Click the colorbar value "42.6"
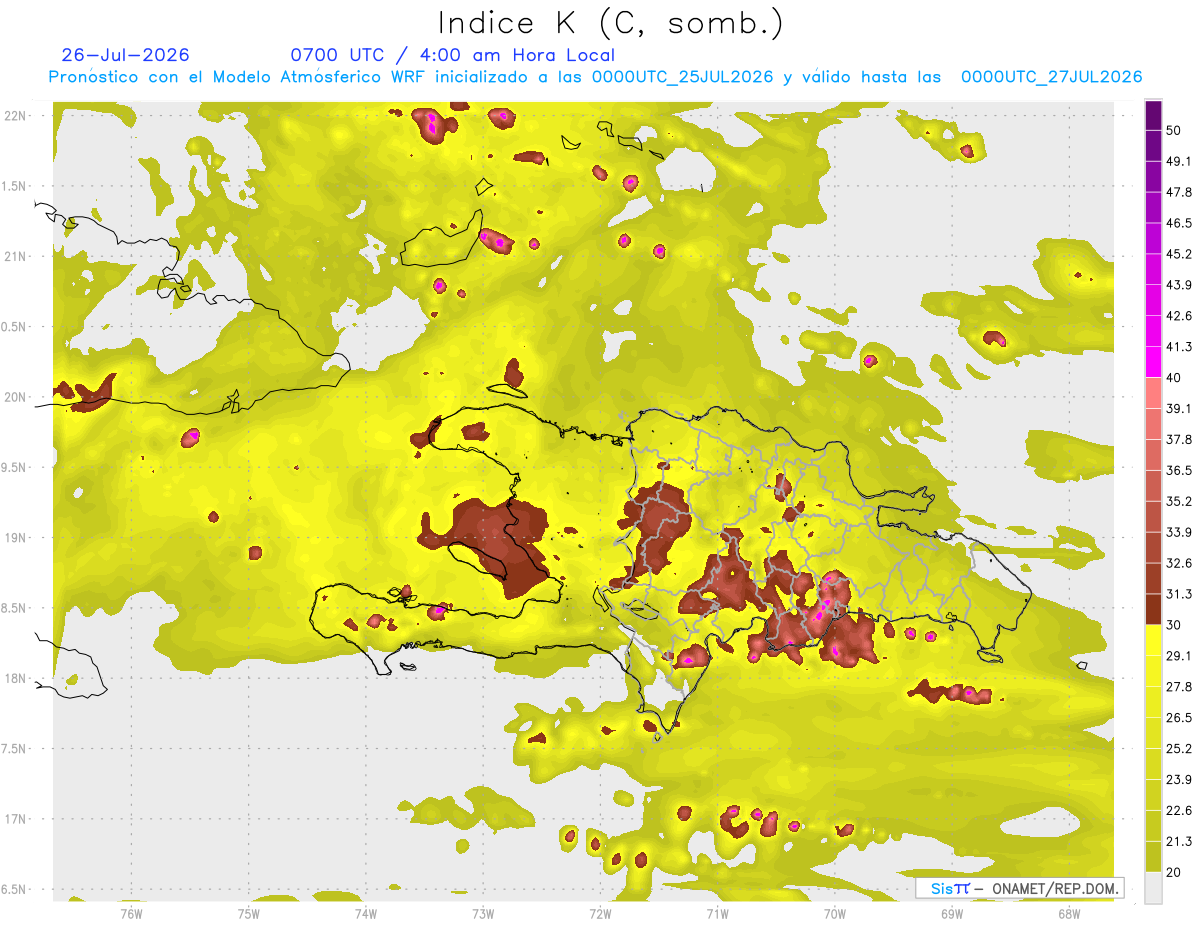This screenshot has width=1200, height=927. tap(1180, 316)
